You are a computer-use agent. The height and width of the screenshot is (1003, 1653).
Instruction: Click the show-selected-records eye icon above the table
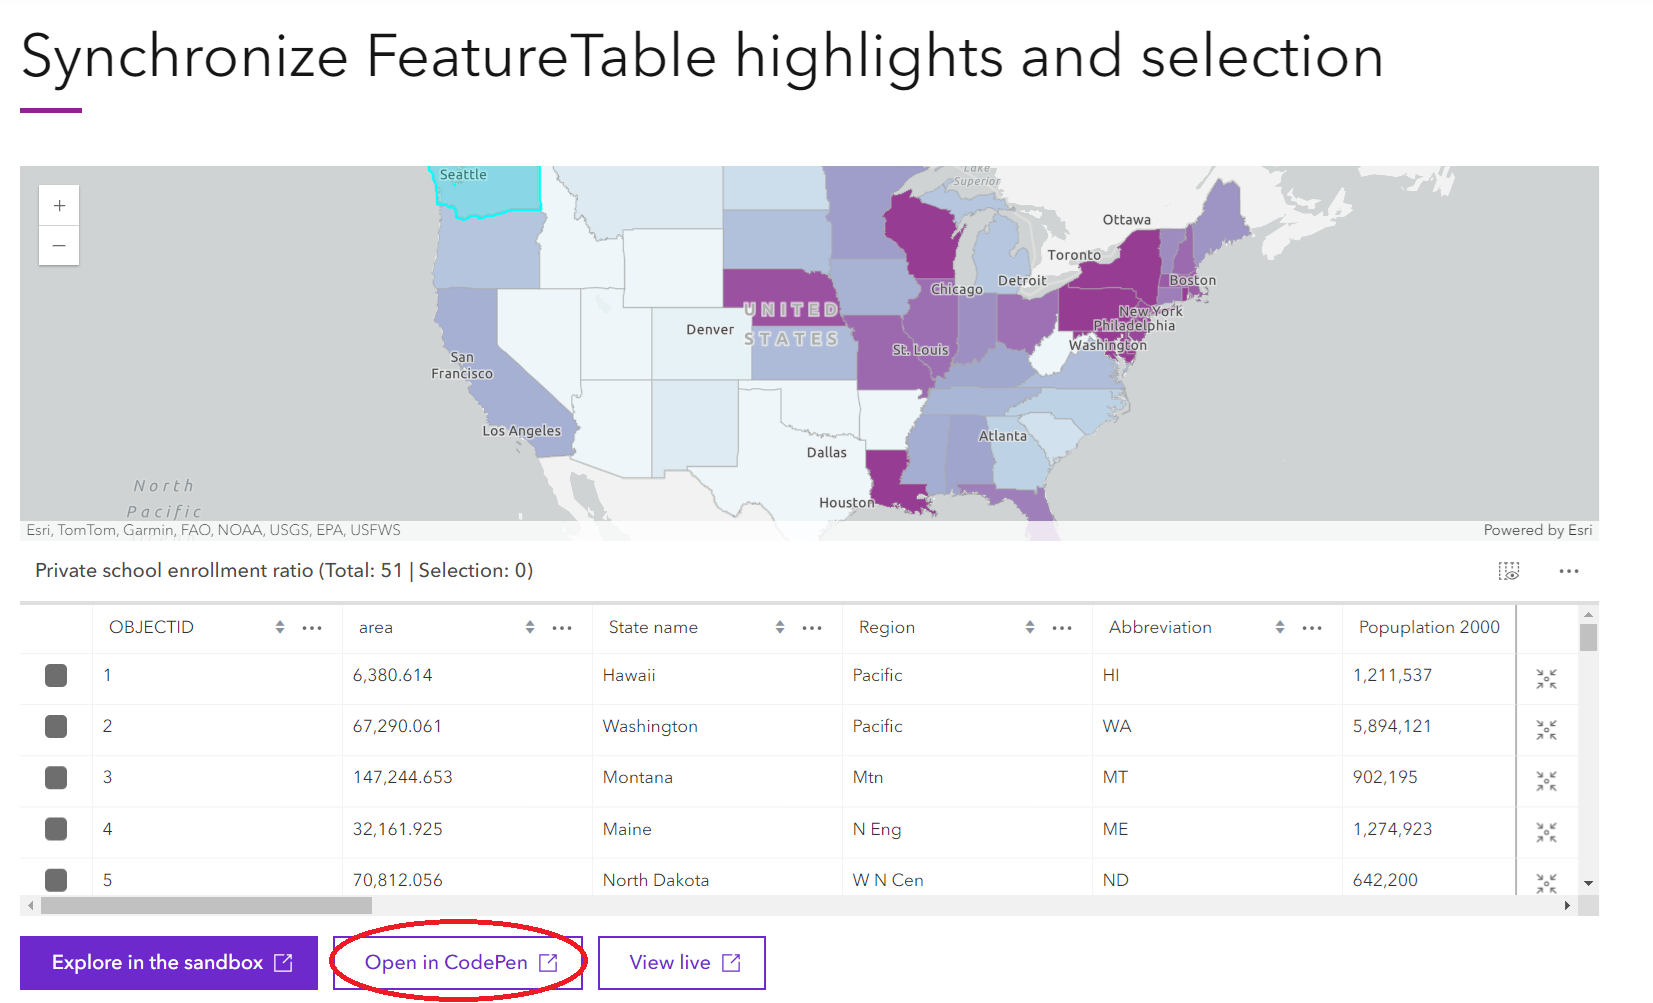[1509, 571]
